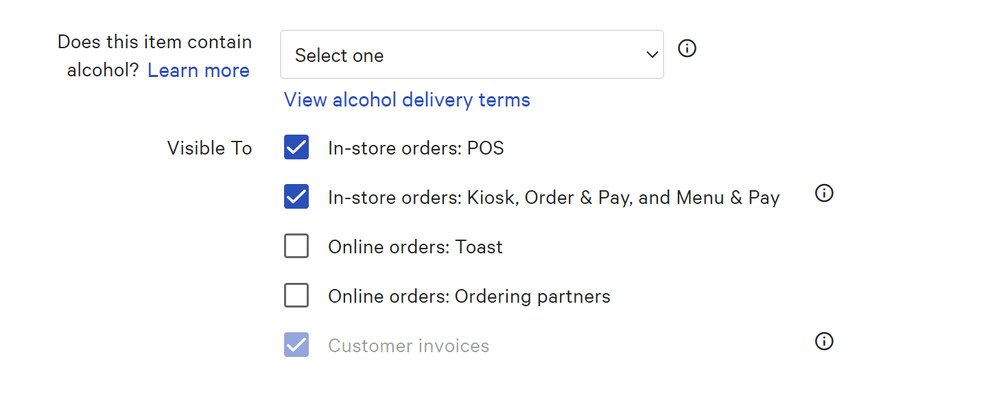999x401 pixels.
Task: Click info icon beside alcohol dropdown
Action: [687, 48]
